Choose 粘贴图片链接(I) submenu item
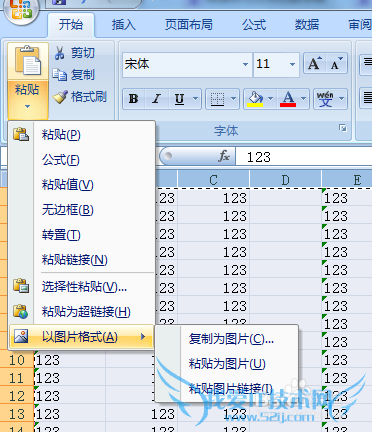 coord(227,389)
